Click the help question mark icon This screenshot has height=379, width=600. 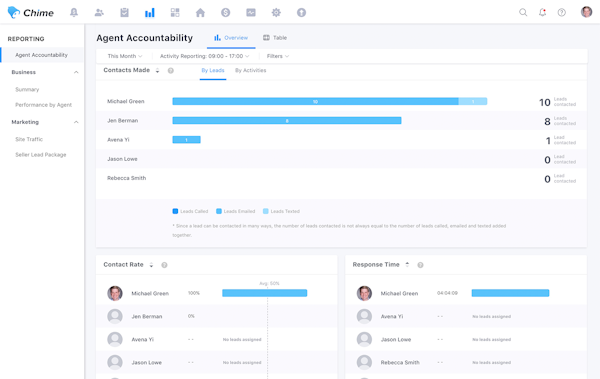561,13
